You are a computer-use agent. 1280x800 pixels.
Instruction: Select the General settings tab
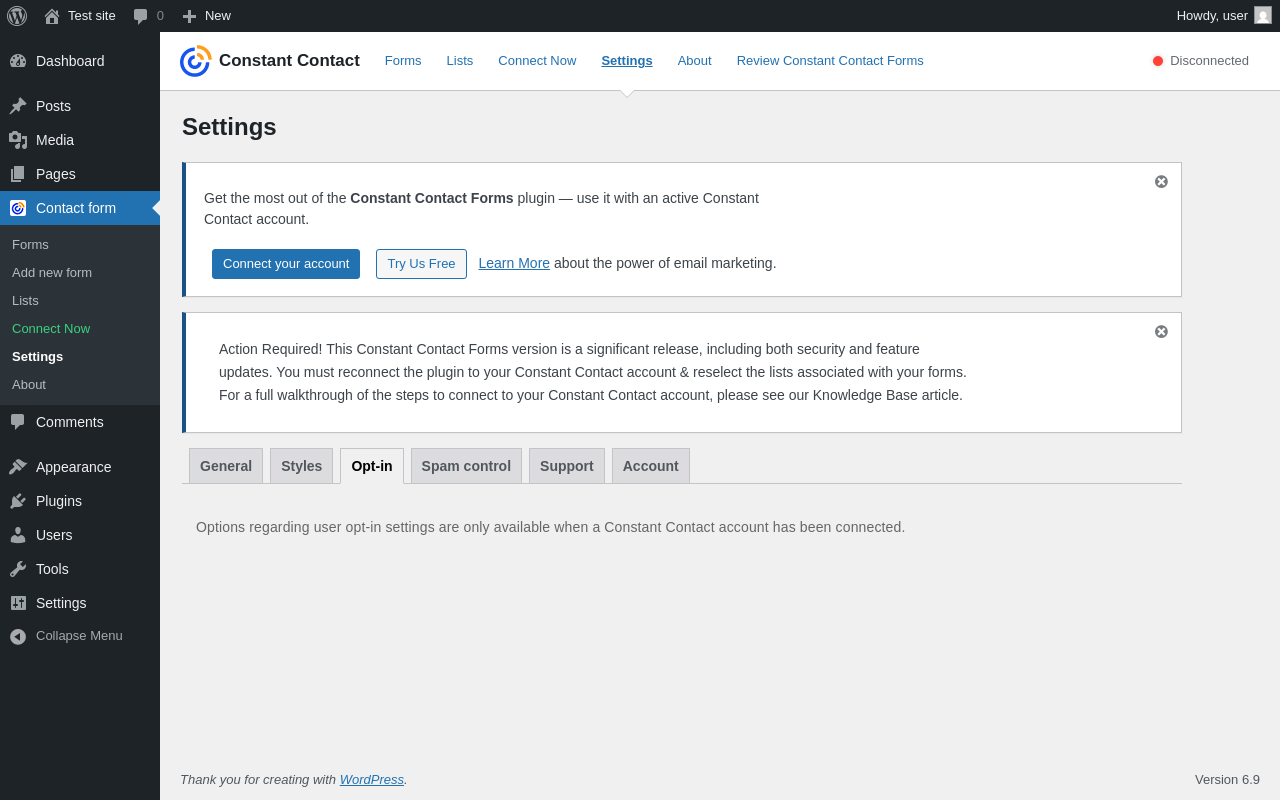(226, 466)
